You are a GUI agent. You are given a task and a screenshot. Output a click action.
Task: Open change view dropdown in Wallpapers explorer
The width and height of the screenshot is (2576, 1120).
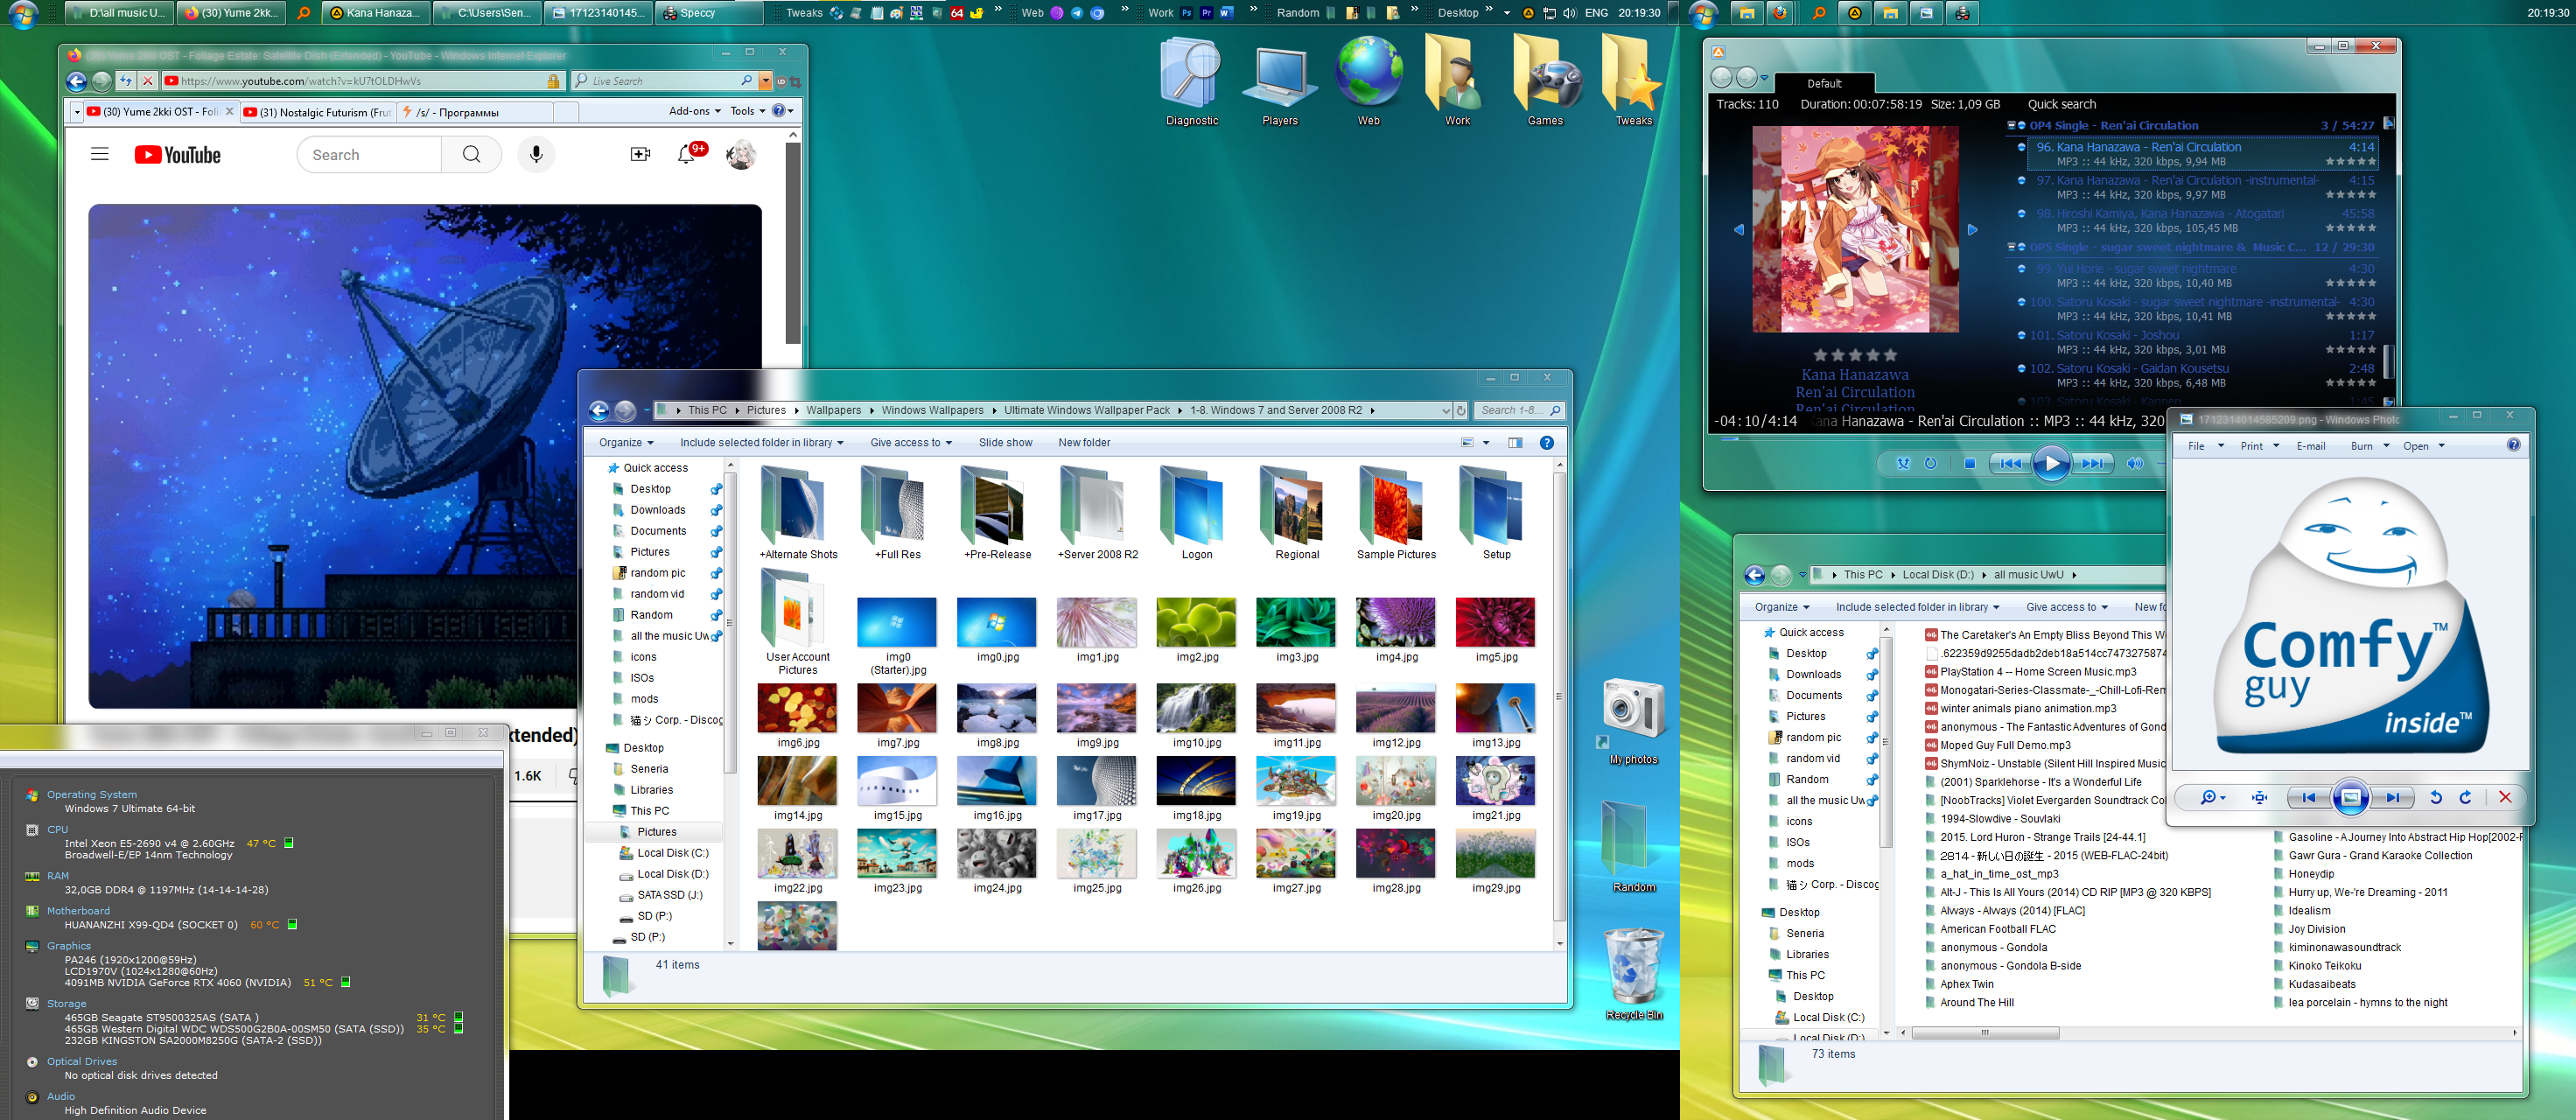click(x=1486, y=442)
